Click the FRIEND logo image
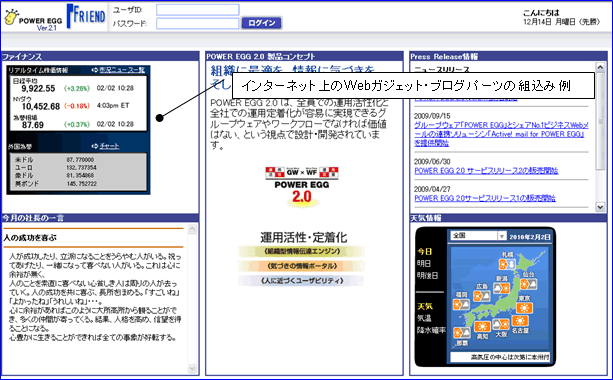Image resolution: width=613 pixels, height=380 pixels. pyautogui.click(x=86, y=16)
